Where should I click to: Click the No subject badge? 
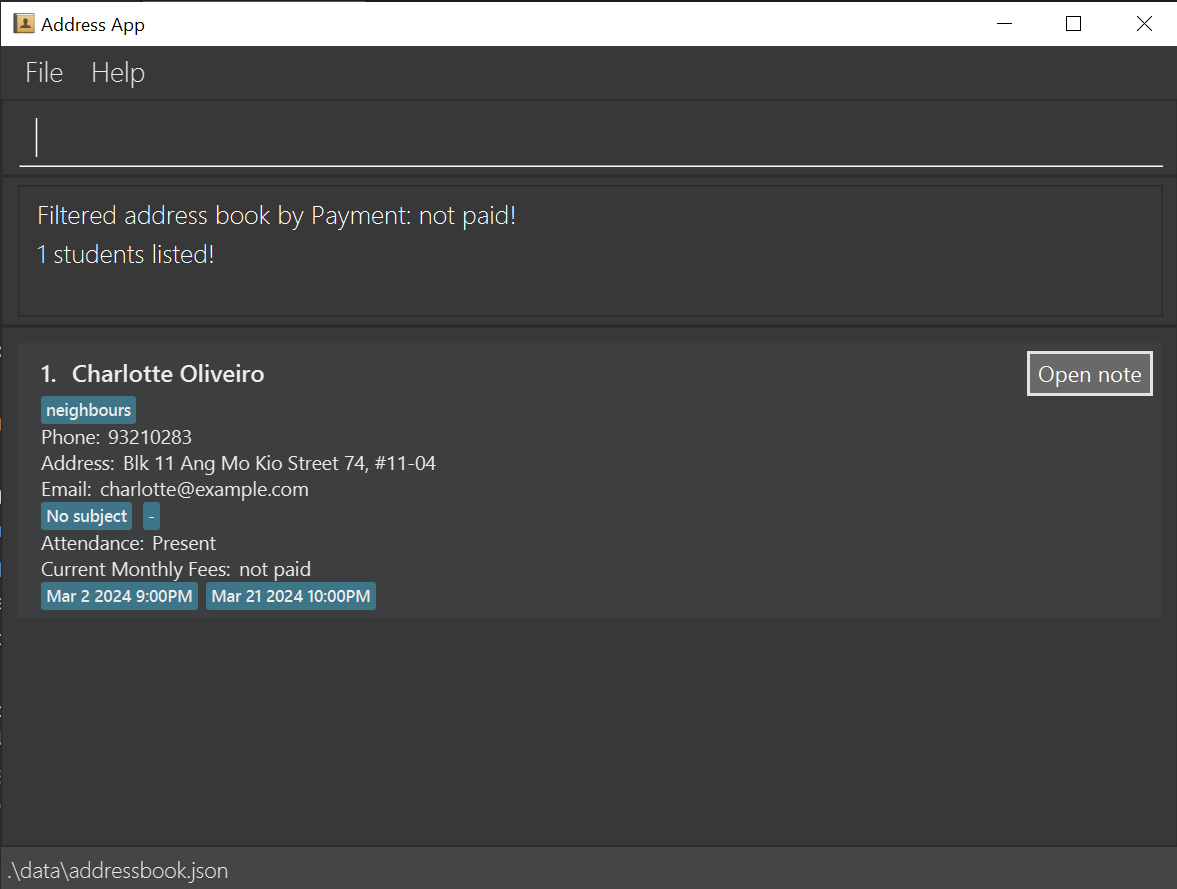click(x=86, y=515)
